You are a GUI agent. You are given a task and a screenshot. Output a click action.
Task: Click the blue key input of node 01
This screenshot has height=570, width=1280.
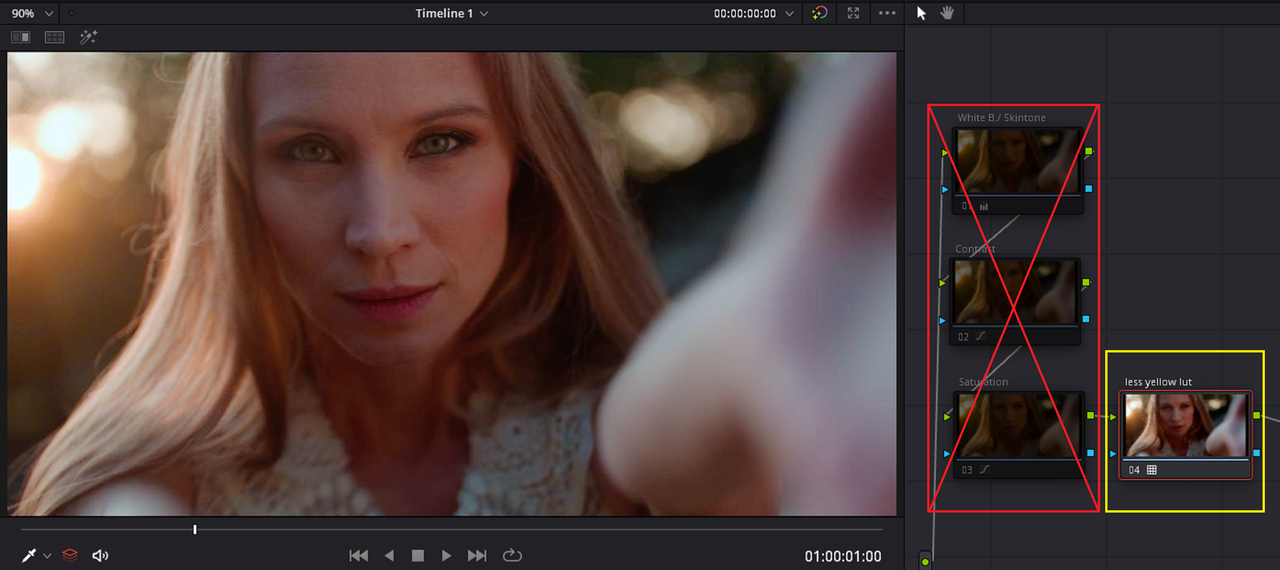945,189
